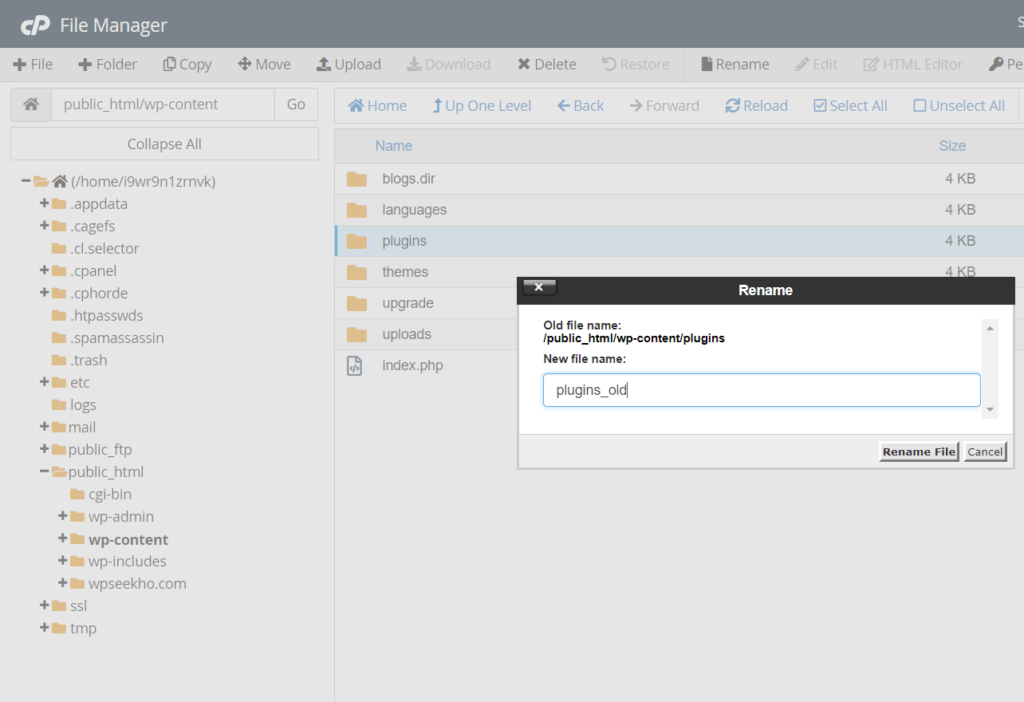1024x702 pixels.
Task: Select .htpasswds in the tree
Action: point(106,315)
